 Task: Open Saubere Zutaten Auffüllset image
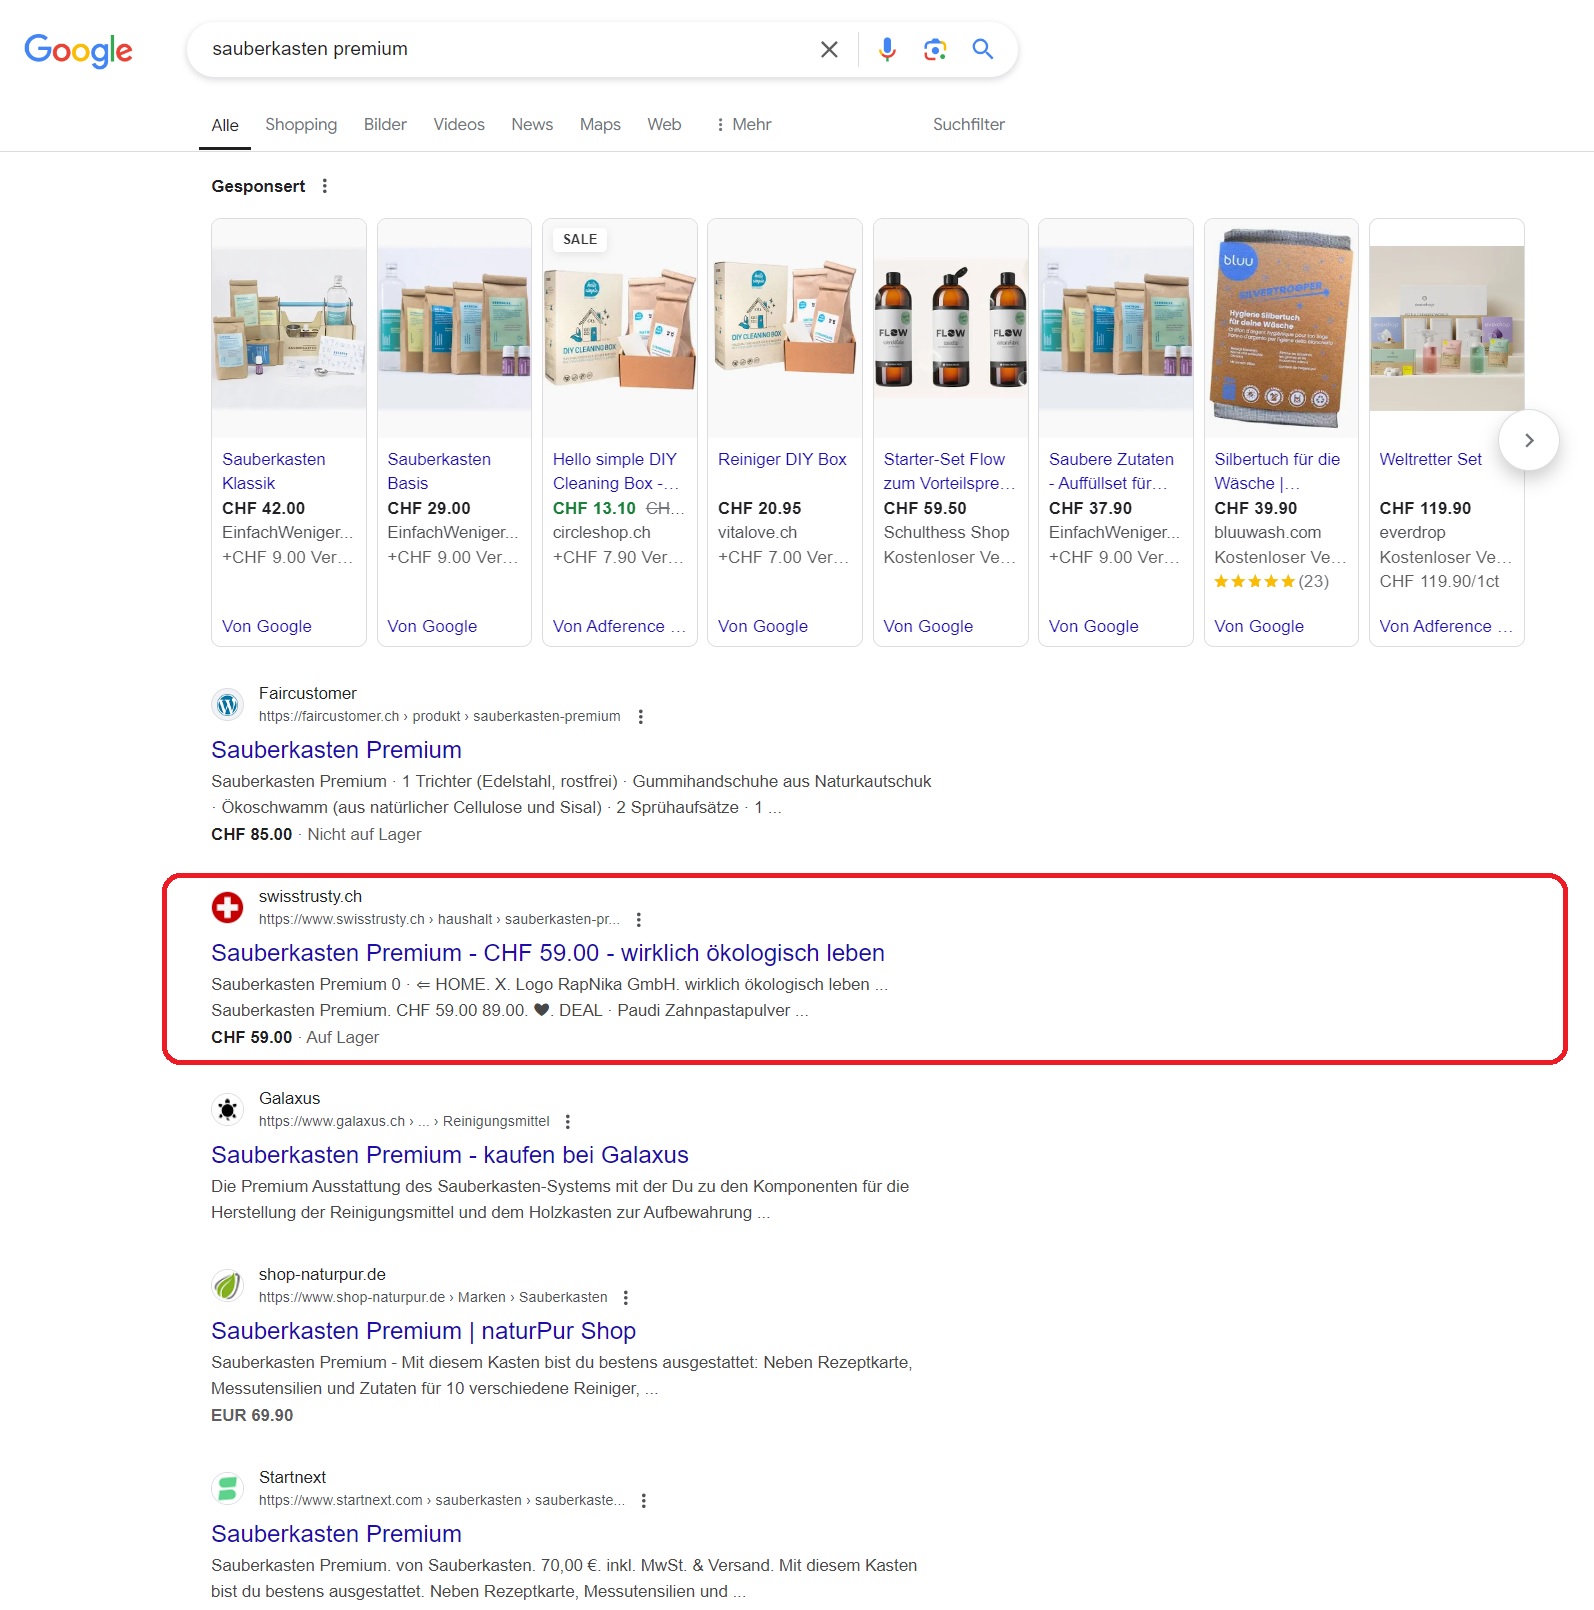[1116, 328]
